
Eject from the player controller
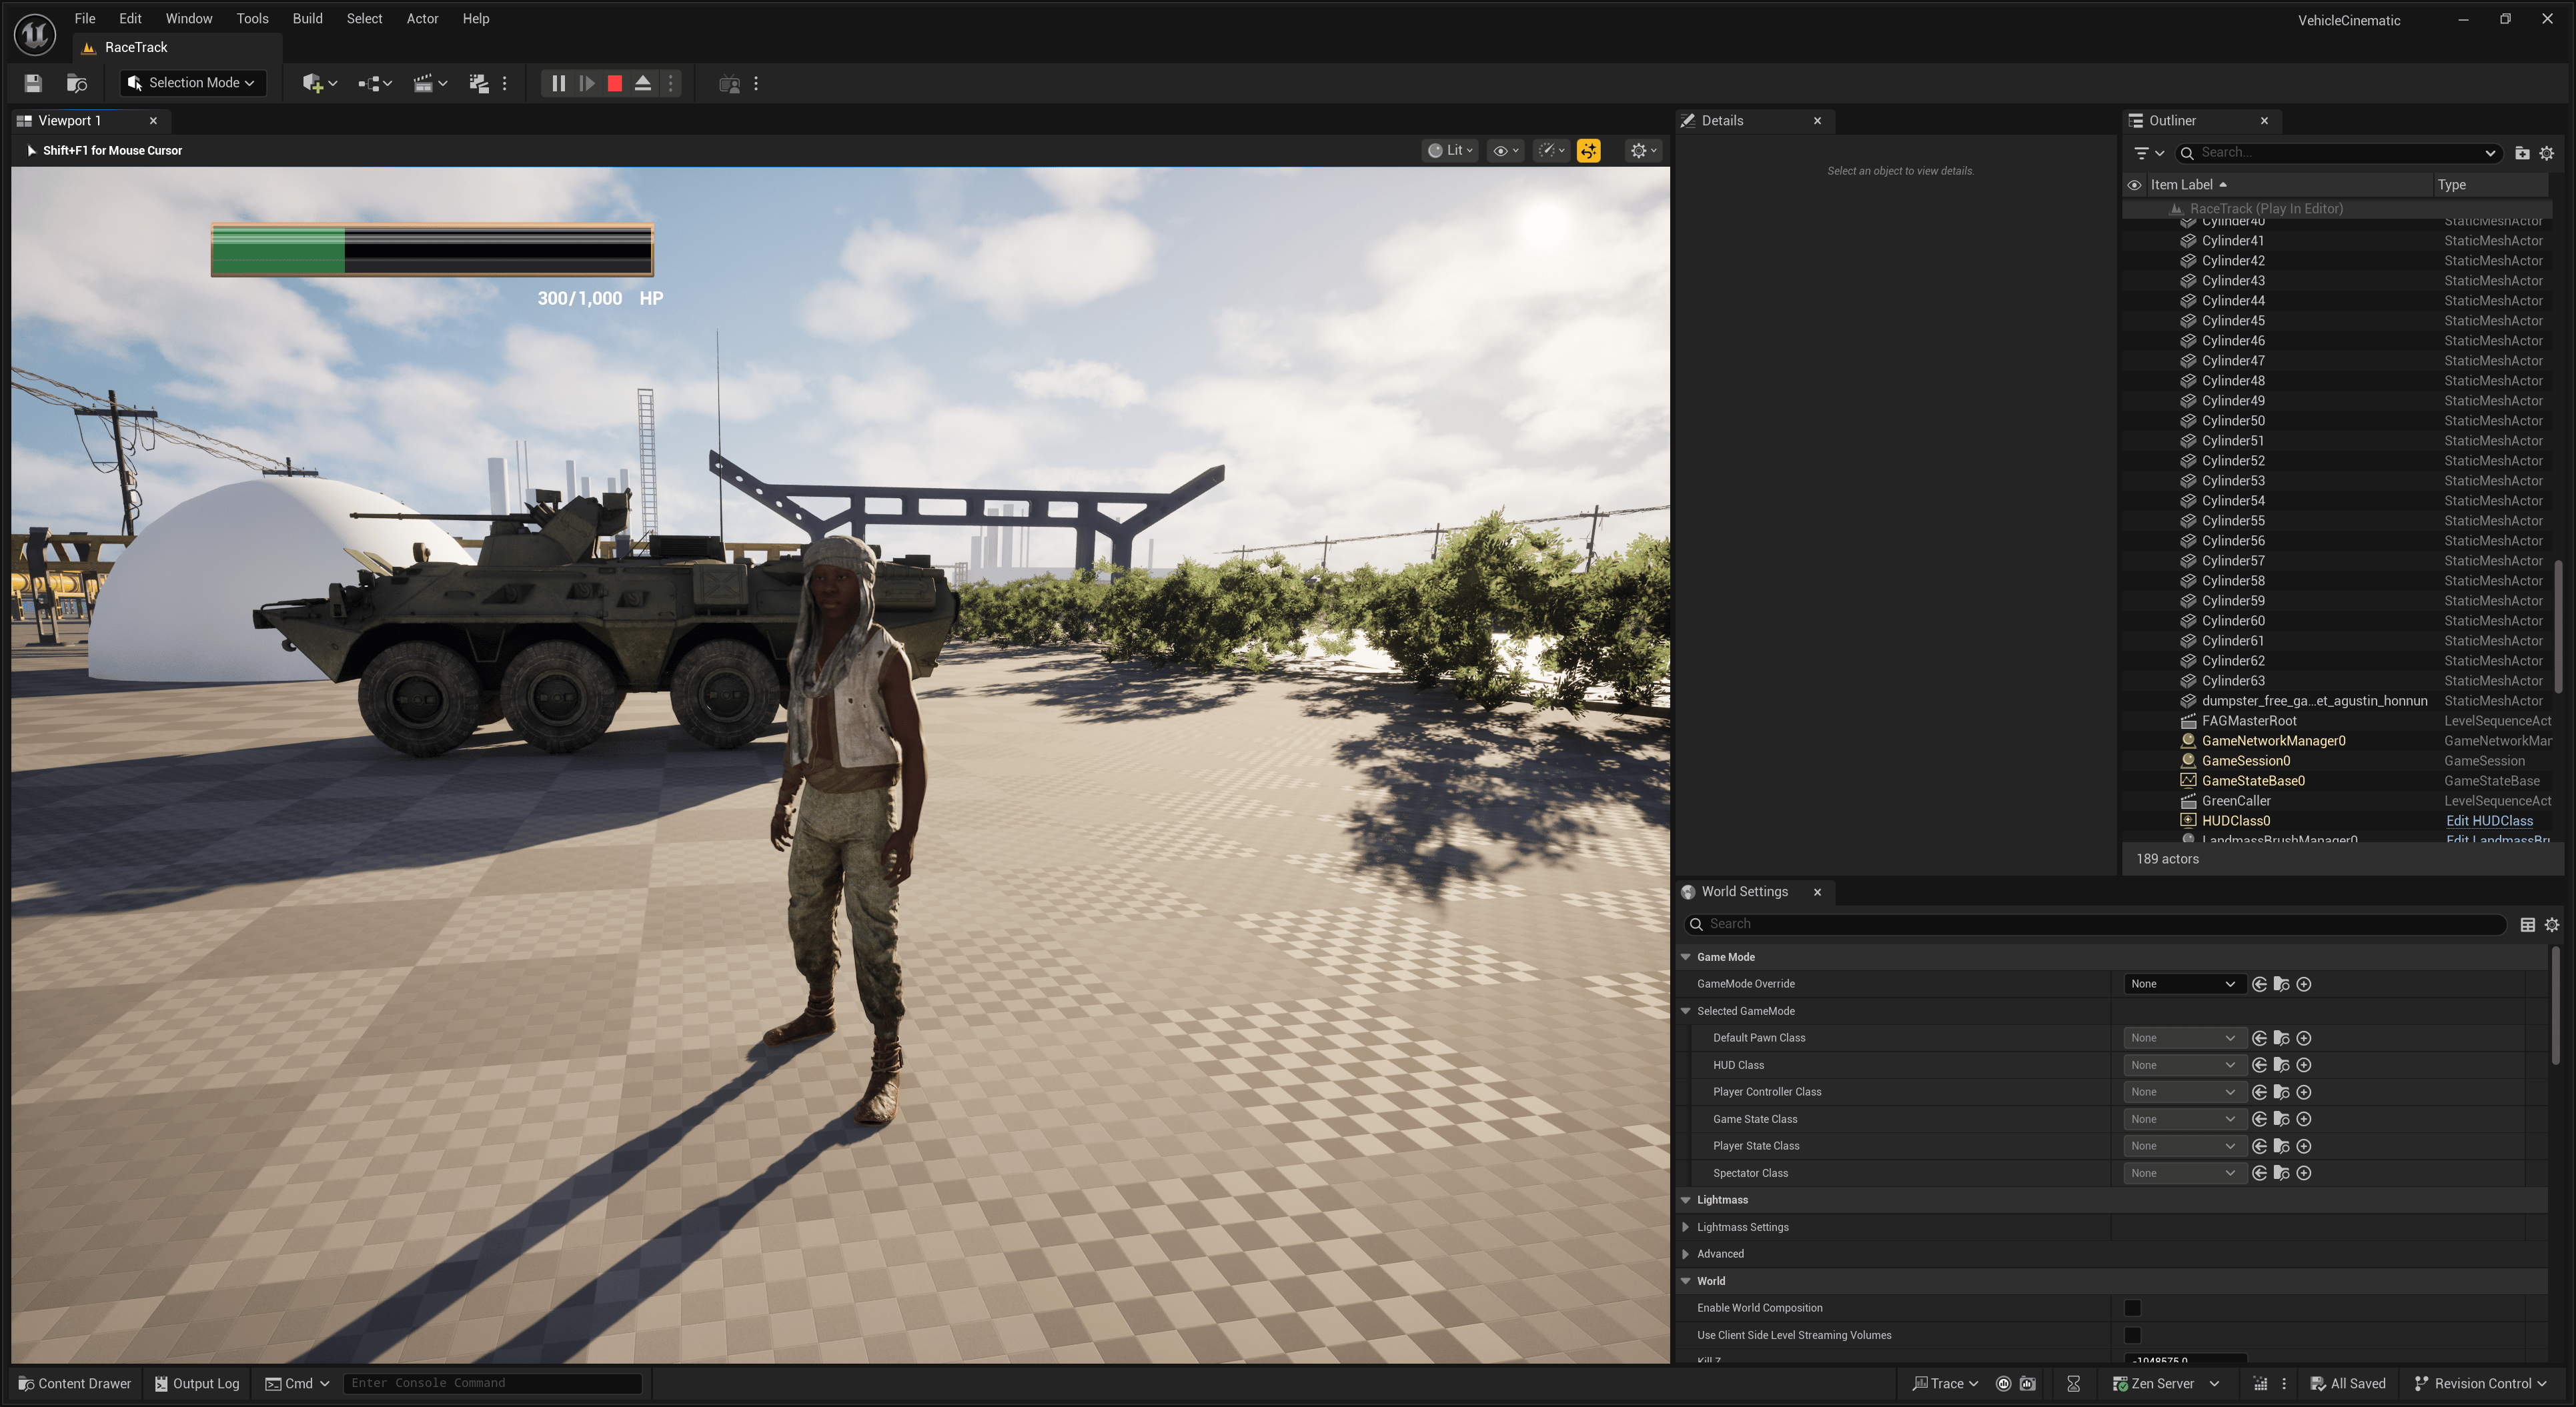point(643,84)
